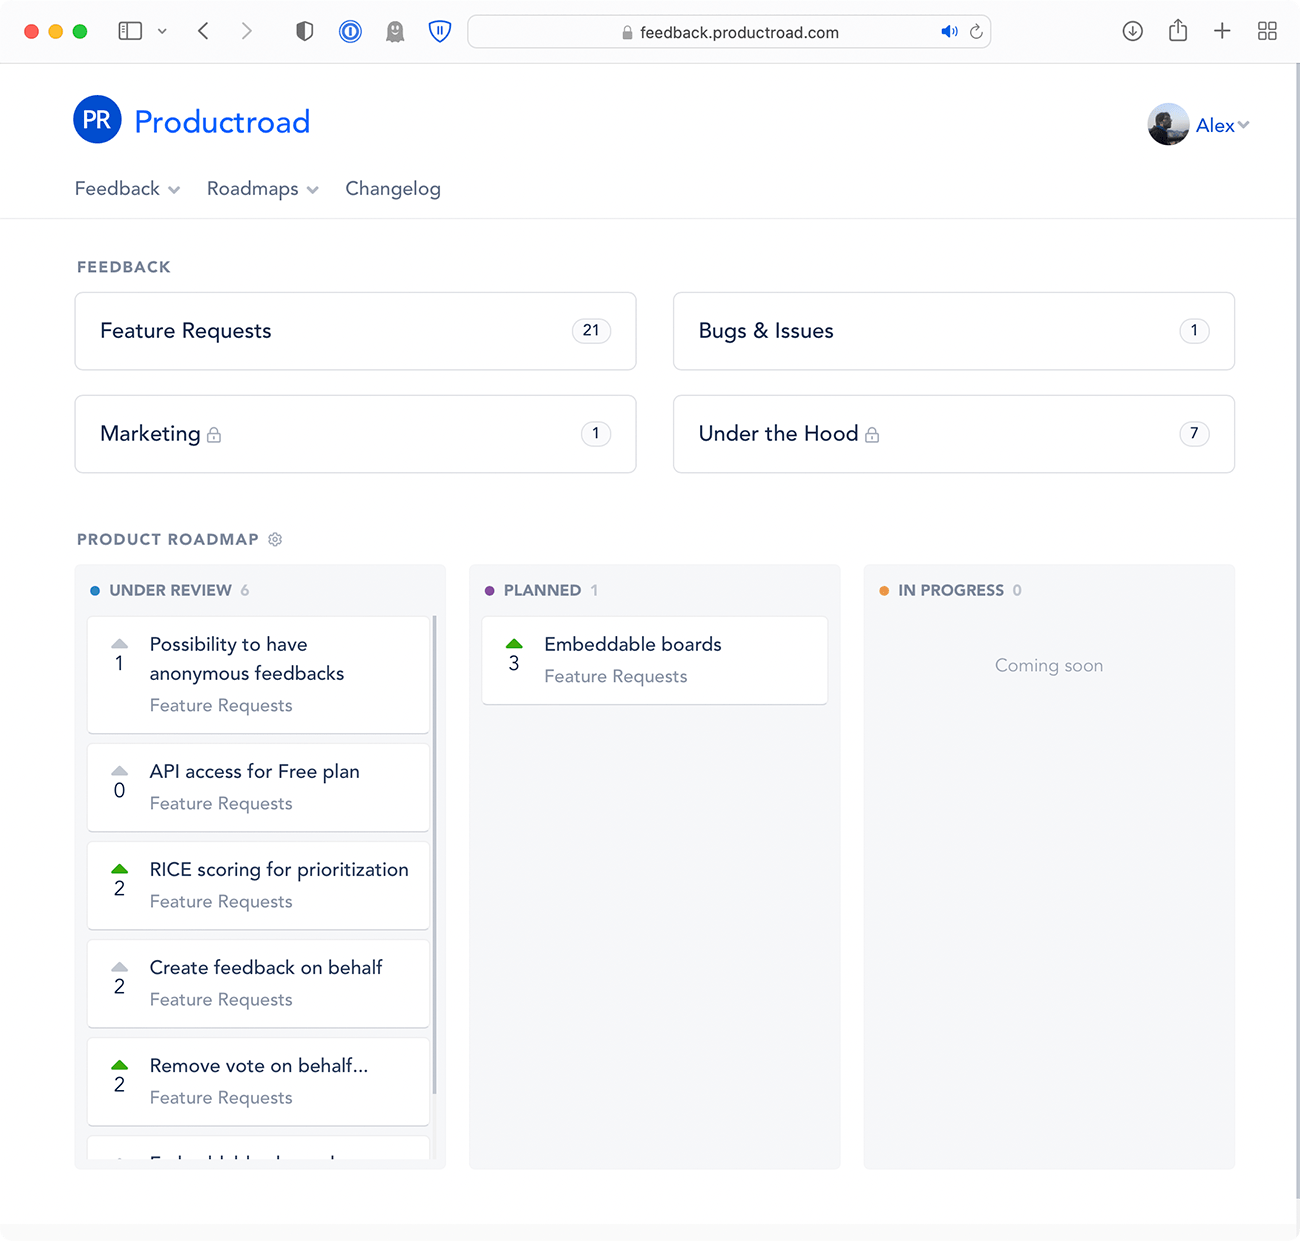The image size is (1300, 1241).
Task: Show tab overview grid icon
Action: [1267, 31]
